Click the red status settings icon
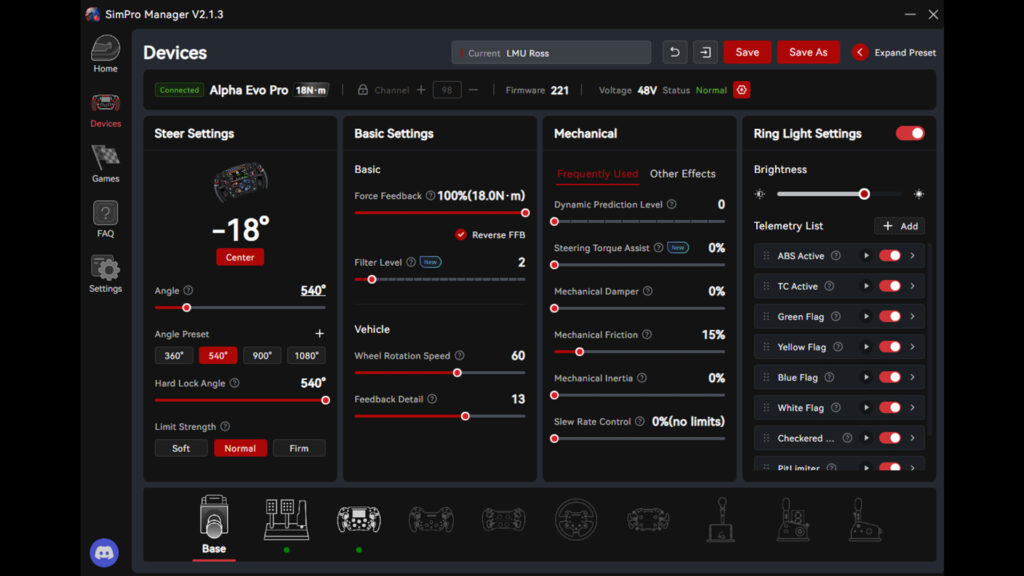The image size is (1024, 576). pyautogui.click(x=741, y=90)
